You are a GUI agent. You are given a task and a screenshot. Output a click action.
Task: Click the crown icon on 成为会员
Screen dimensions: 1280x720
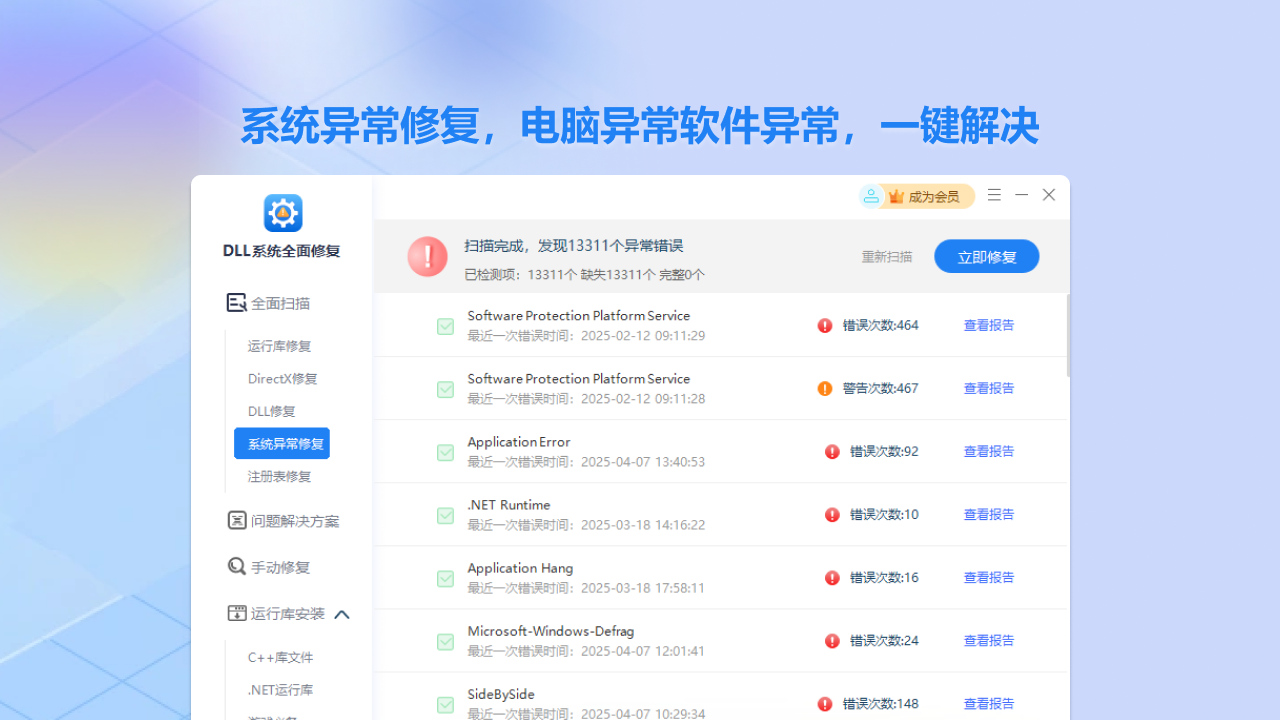click(x=896, y=196)
